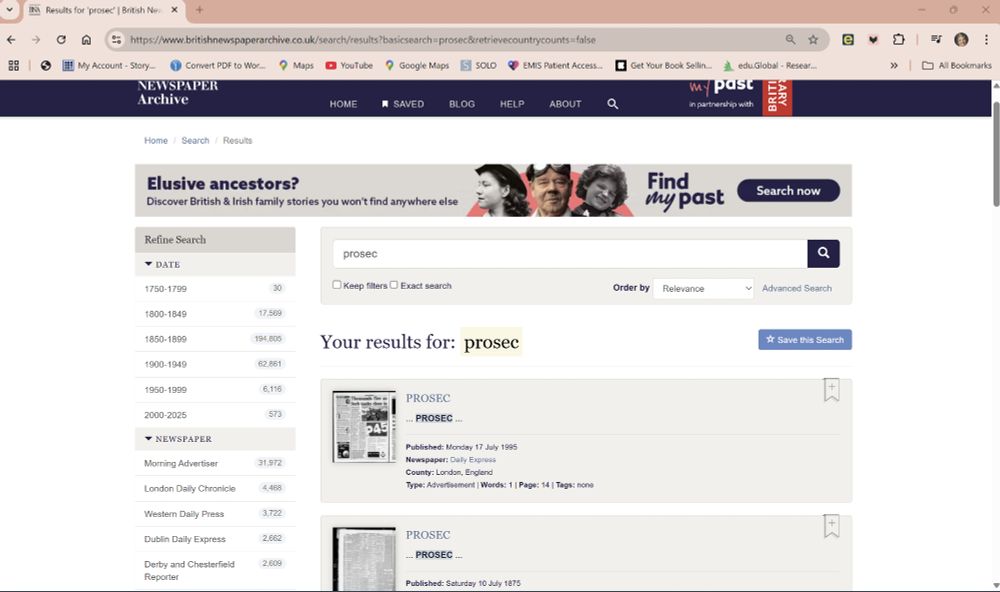Filter results by 1750-1799
Viewport: 1000px width, 592px height.
tap(215, 288)
